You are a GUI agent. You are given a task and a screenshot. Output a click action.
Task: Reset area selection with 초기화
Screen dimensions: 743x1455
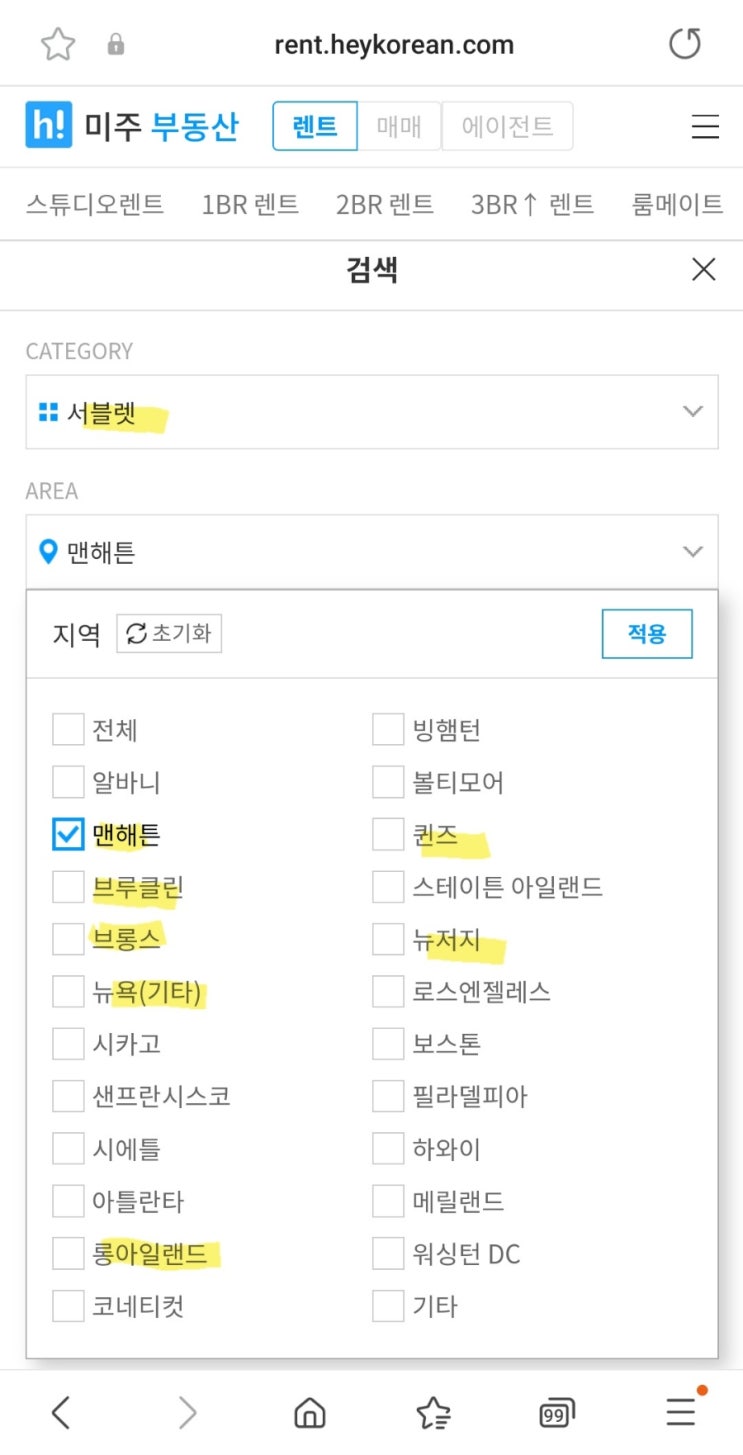click(170, 634)
